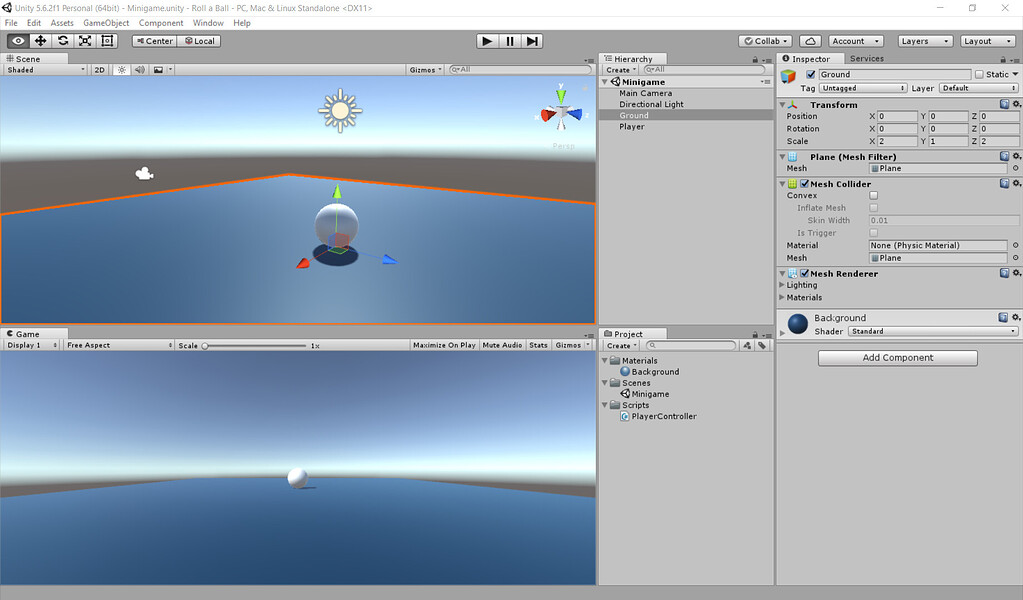
Task: Select the Rect transform tool
Action: (107, 40)
